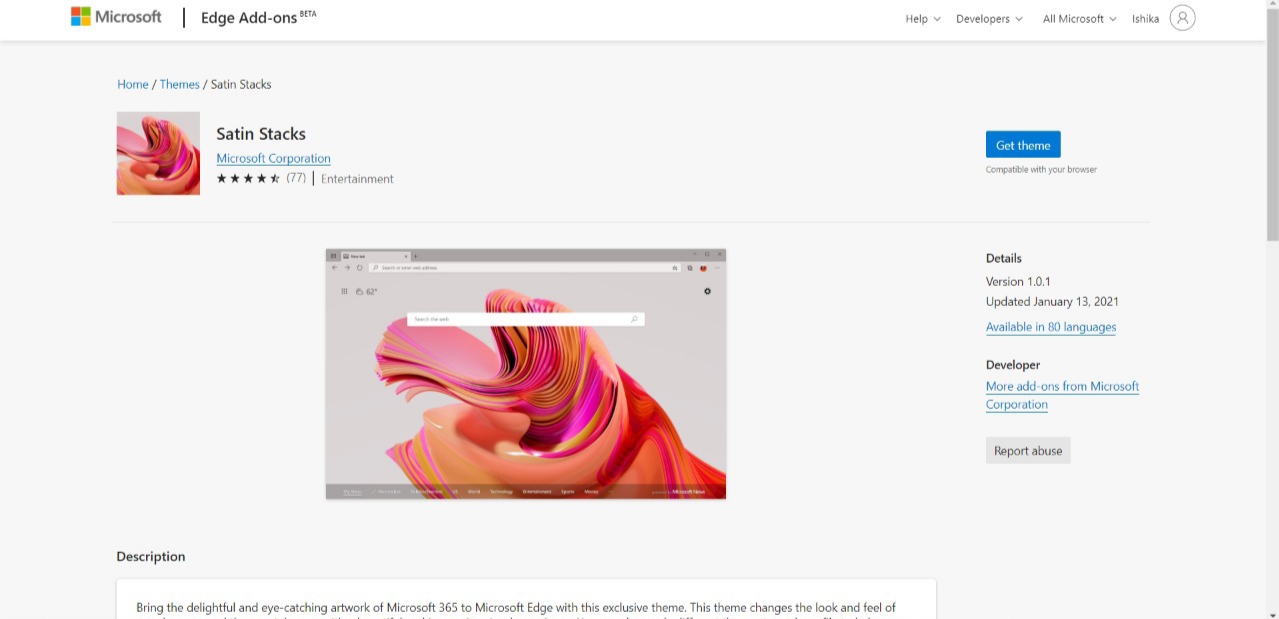Click the star rating for Satin Stacks

248,178
